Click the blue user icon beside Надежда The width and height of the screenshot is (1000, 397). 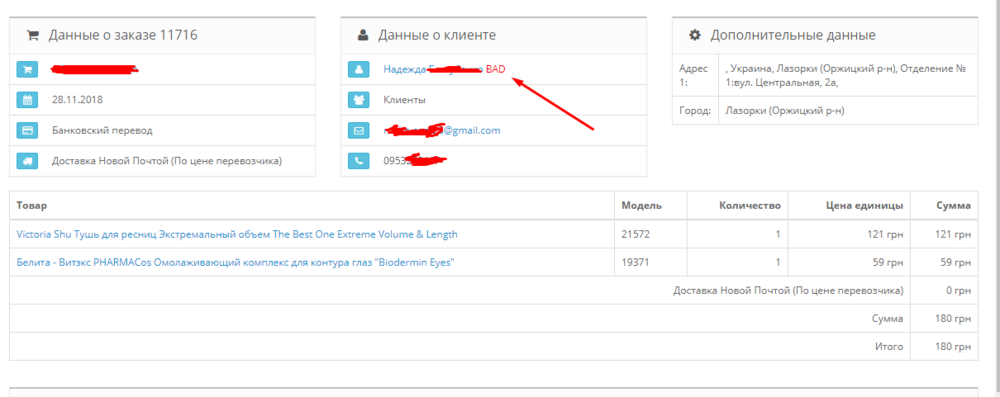(359, 70)
